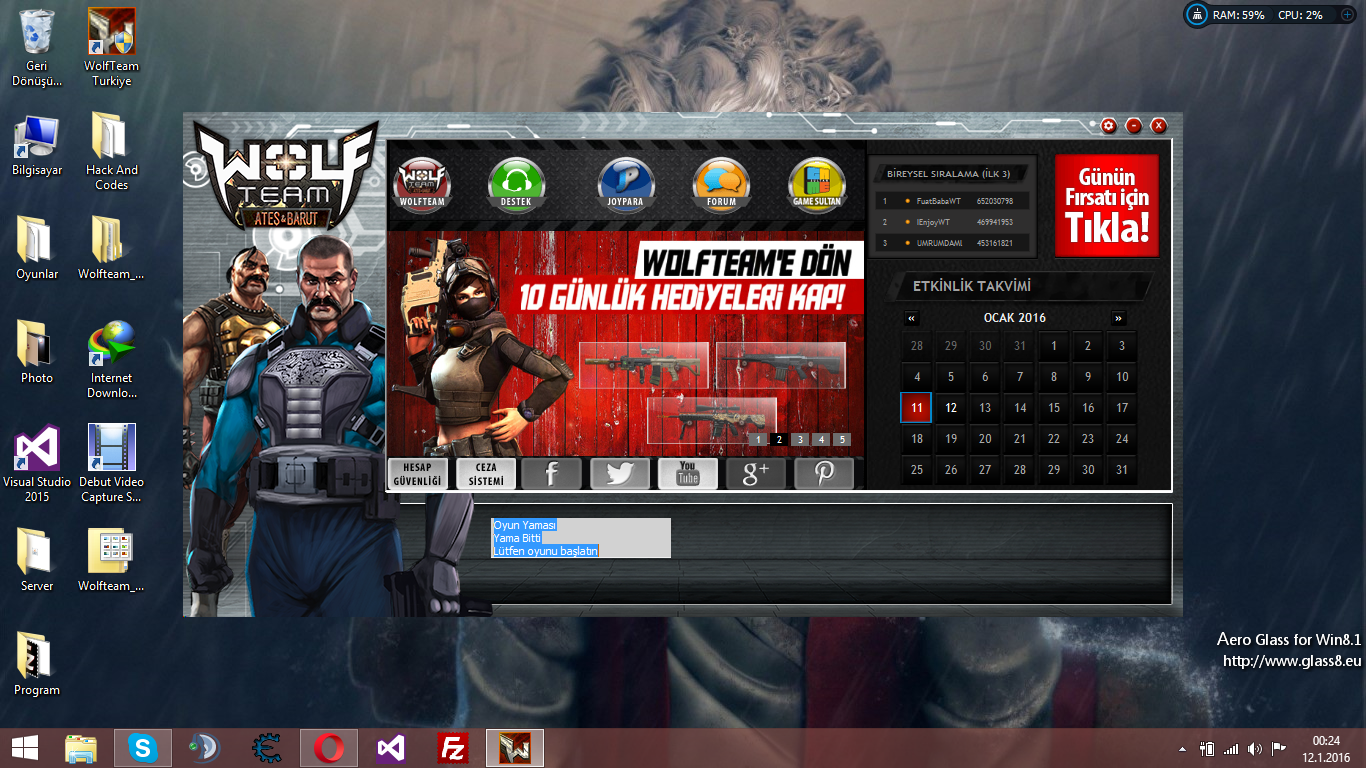Open Skype from the taskbar
The height and width of the screenshot is (768, 1366).
[143, 748]
